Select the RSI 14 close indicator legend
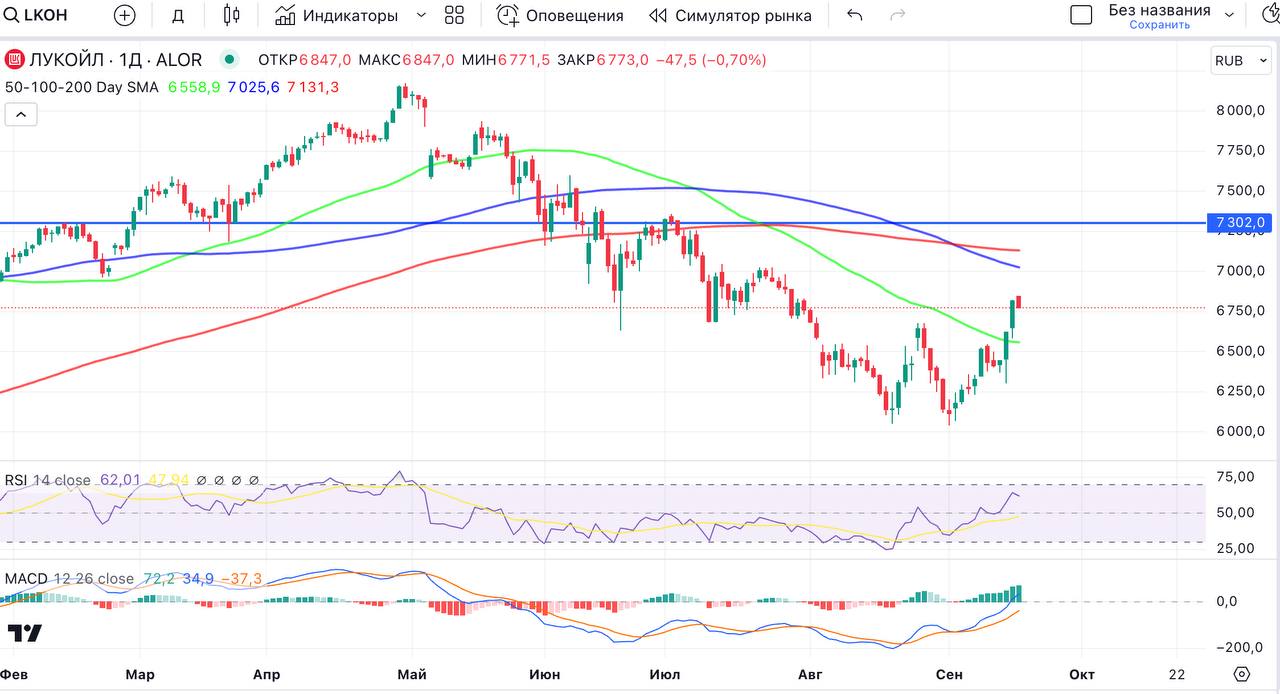Viewport: 1280px width, 694px height. pos(48,480)
